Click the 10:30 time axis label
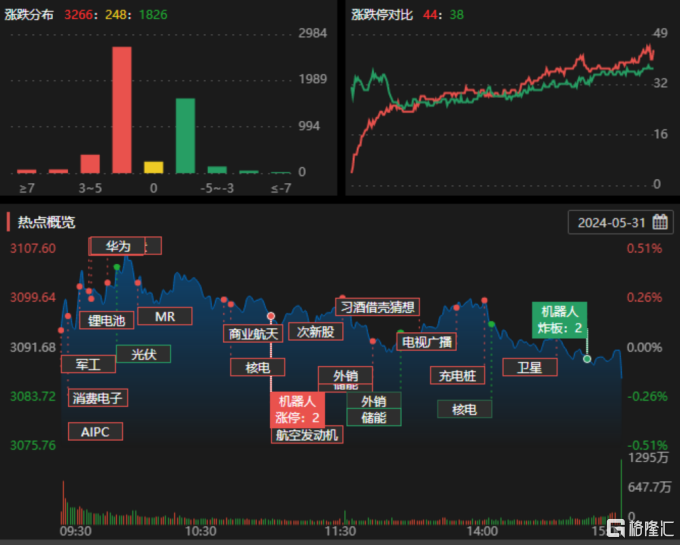 click(201, 531)
